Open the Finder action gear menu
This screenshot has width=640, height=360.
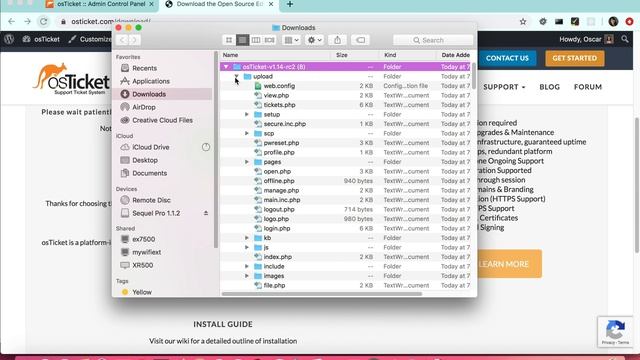click(315, 40)
